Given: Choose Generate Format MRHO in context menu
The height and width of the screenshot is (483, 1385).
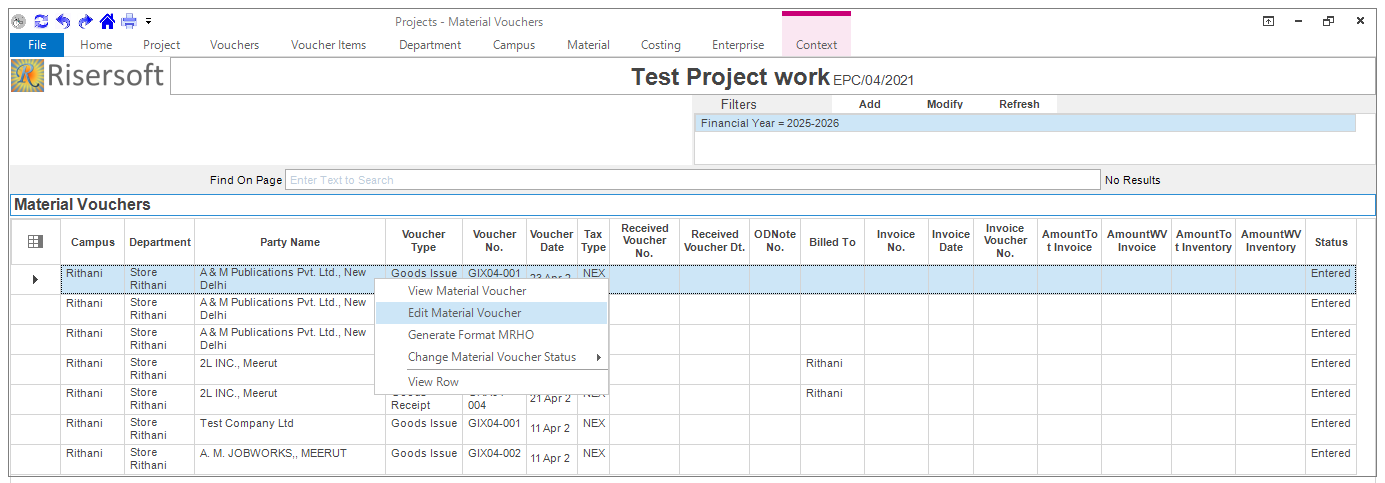Looking at the screenshot, I should (x=470, y=335).
